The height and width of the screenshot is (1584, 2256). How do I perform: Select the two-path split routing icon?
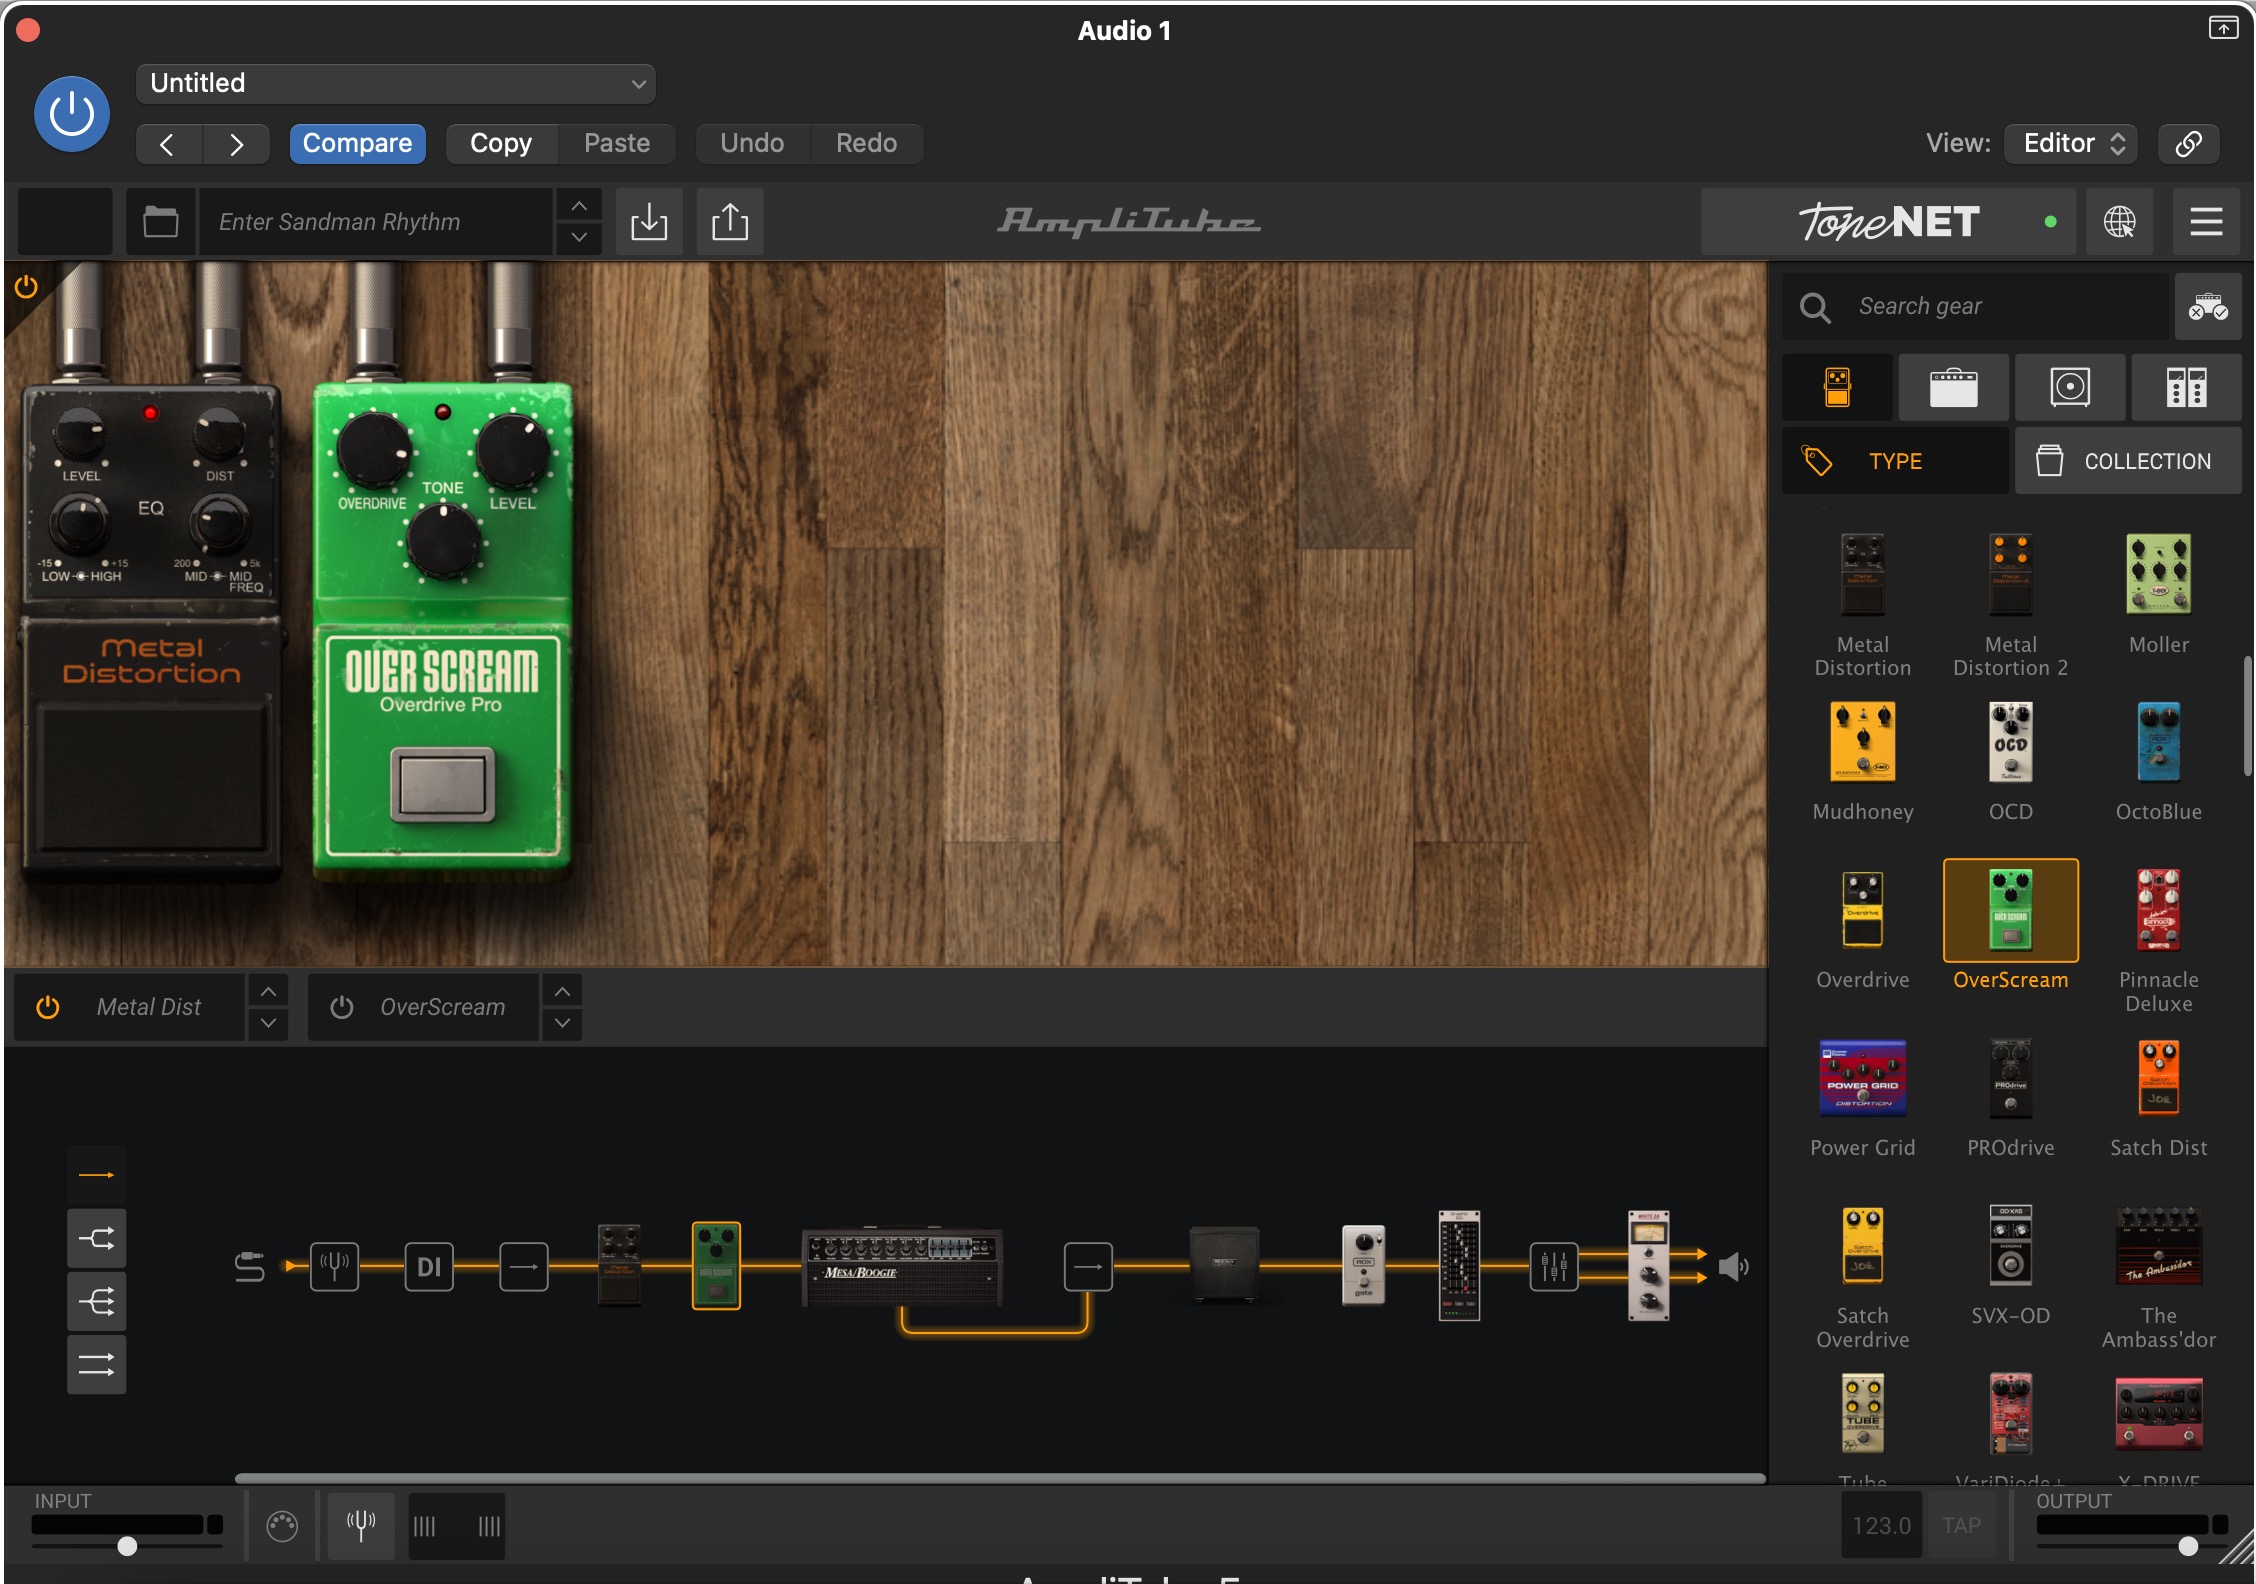pyautogui.click(x=96, y=1239)
